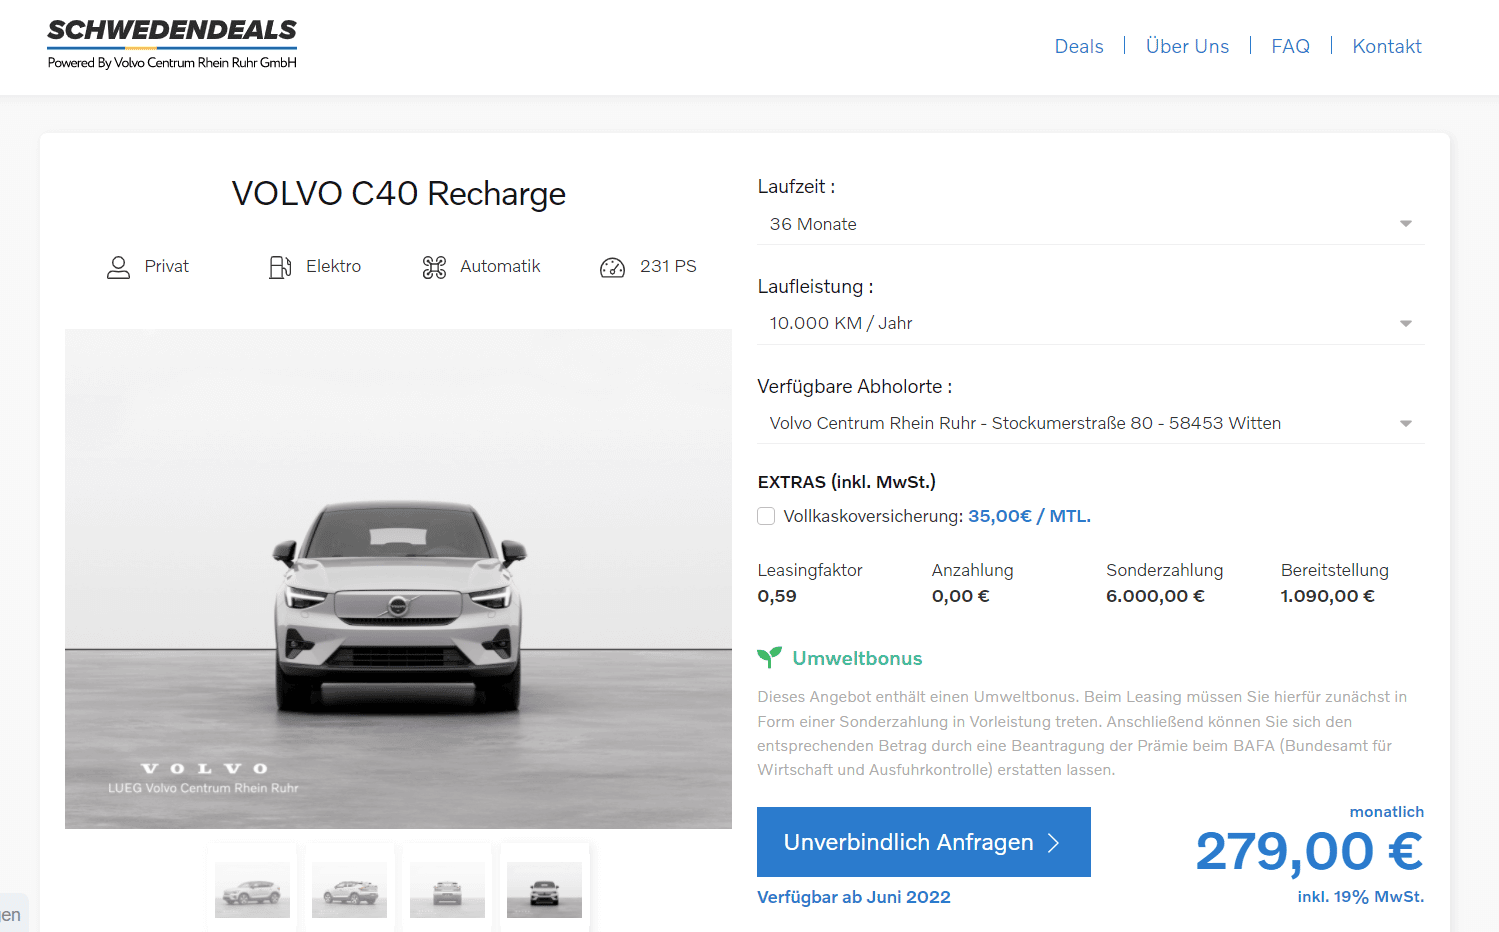Click the Automatik gearbox icon
This screenshot has height=932, width=1499.
click(x=434, y=267)
